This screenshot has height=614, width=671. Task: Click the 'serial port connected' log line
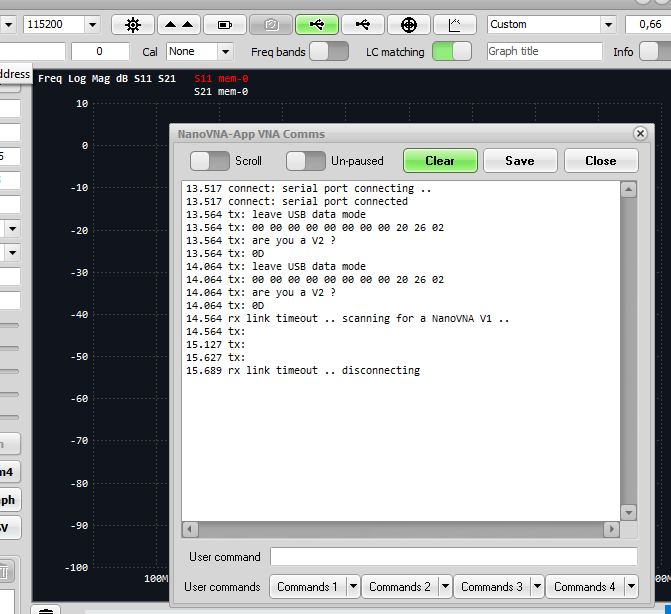point(297,201)
